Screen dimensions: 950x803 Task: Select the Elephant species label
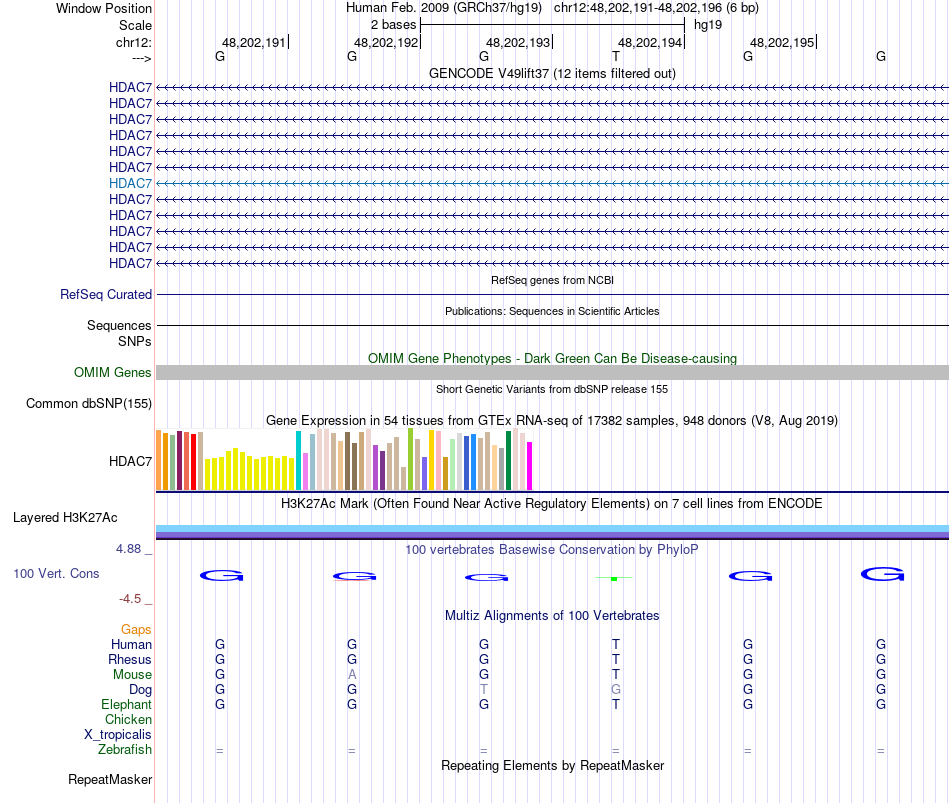127,704
